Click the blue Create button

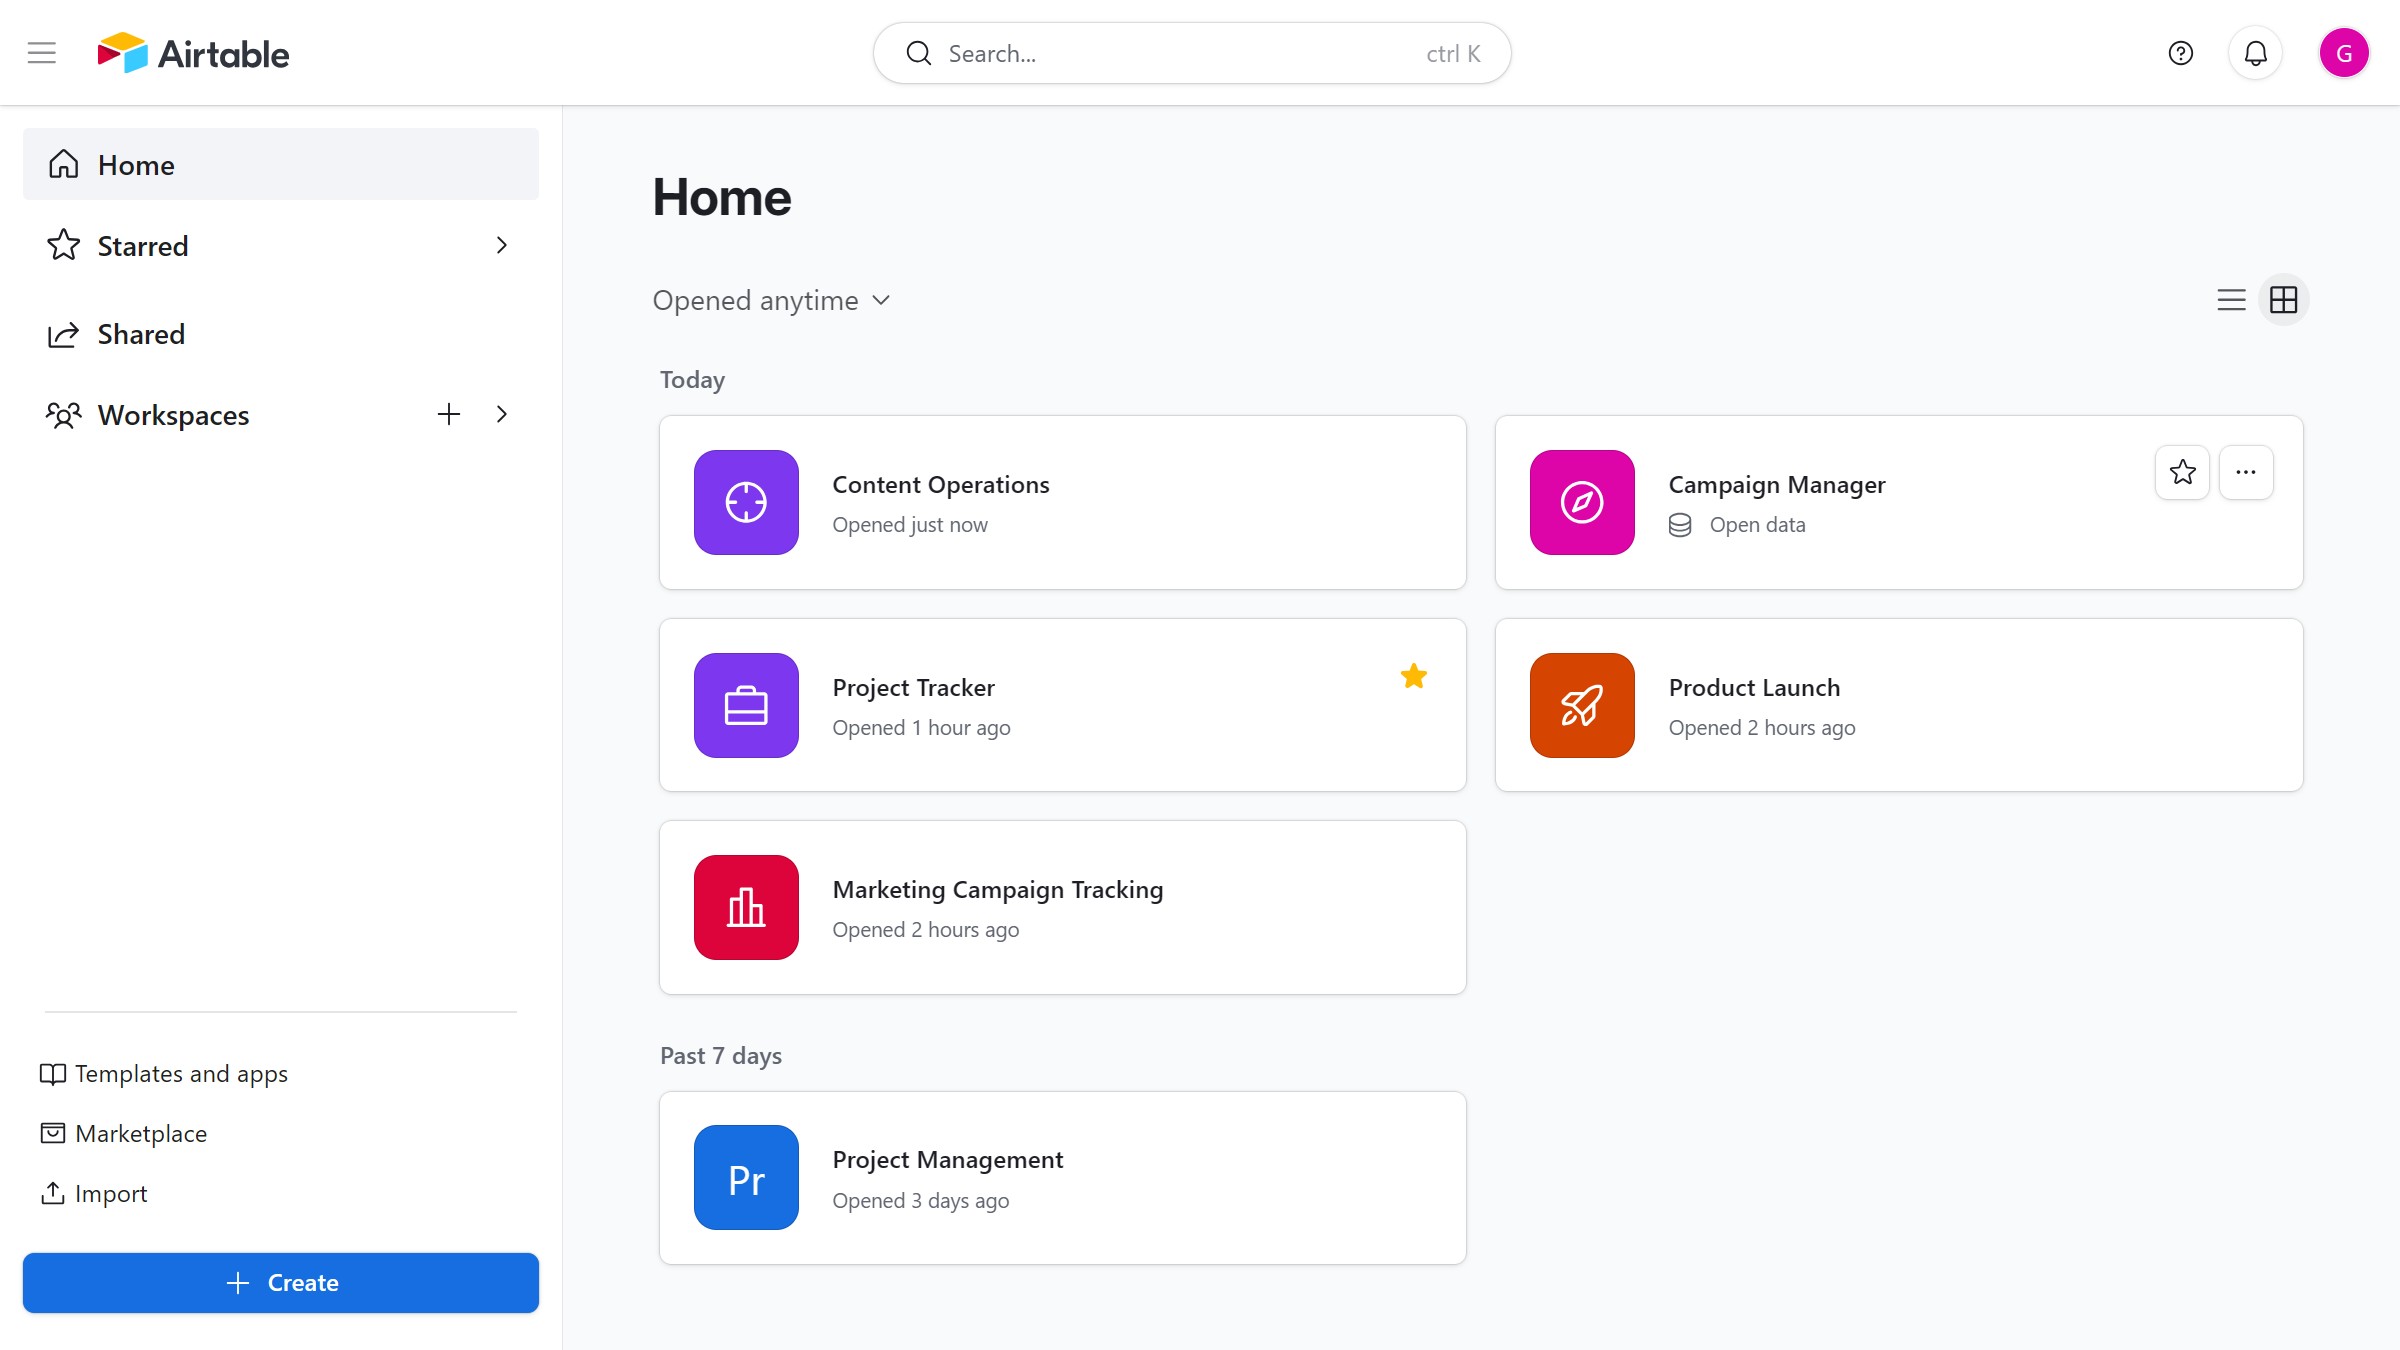pyautogui.click(x=281, y=1282)
